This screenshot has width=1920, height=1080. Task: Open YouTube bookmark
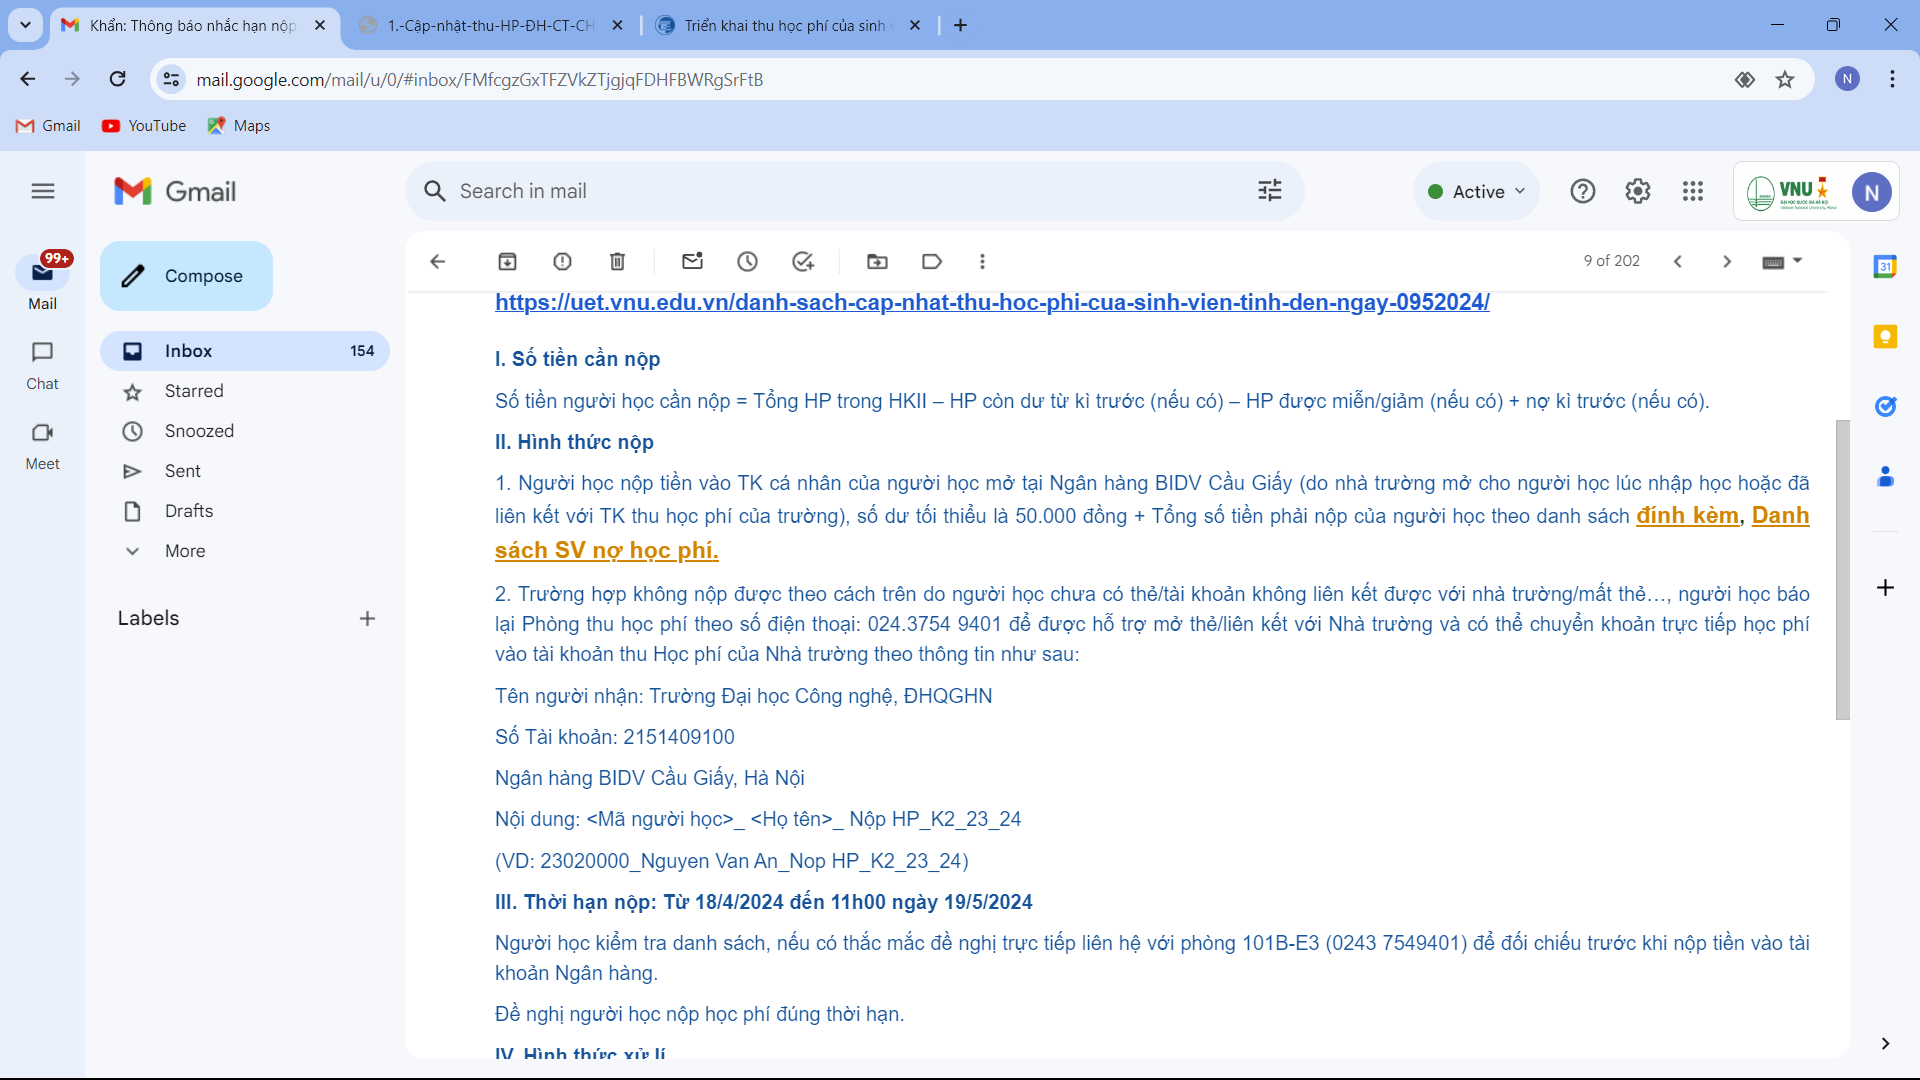tap(144, 126)
